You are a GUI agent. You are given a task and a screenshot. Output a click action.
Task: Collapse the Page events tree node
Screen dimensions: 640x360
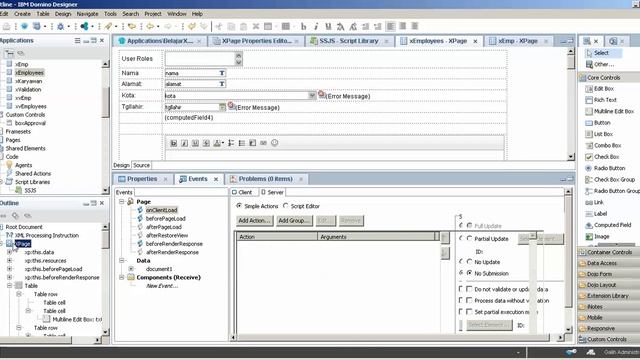[x=122, y=202]
